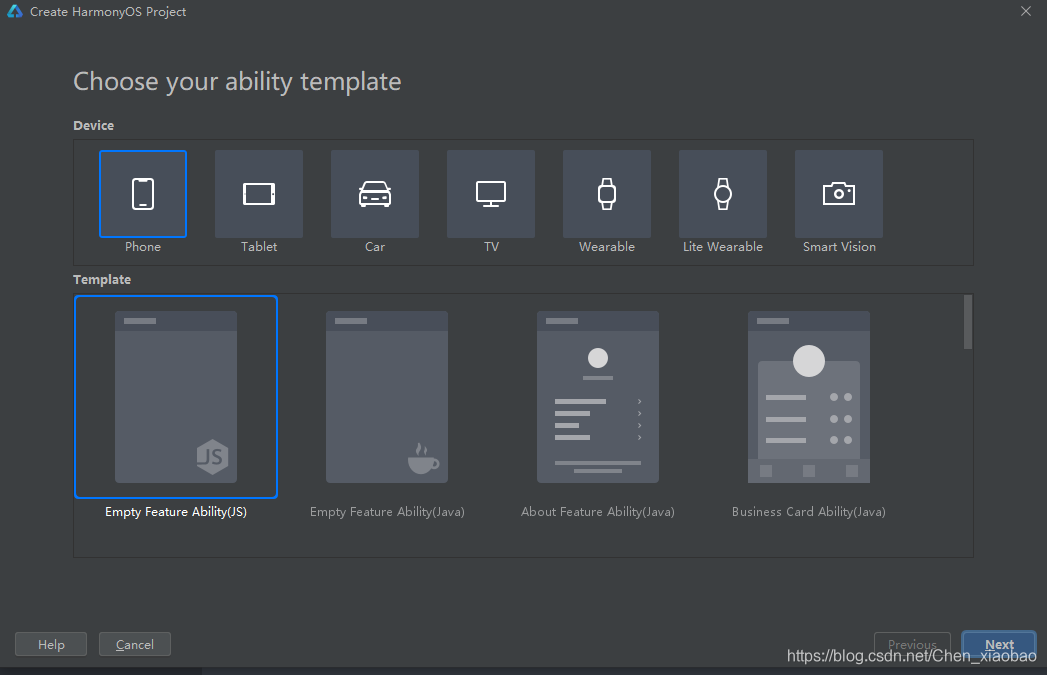
Task: Click the Wearable label text
Action: tap(607, 246)
